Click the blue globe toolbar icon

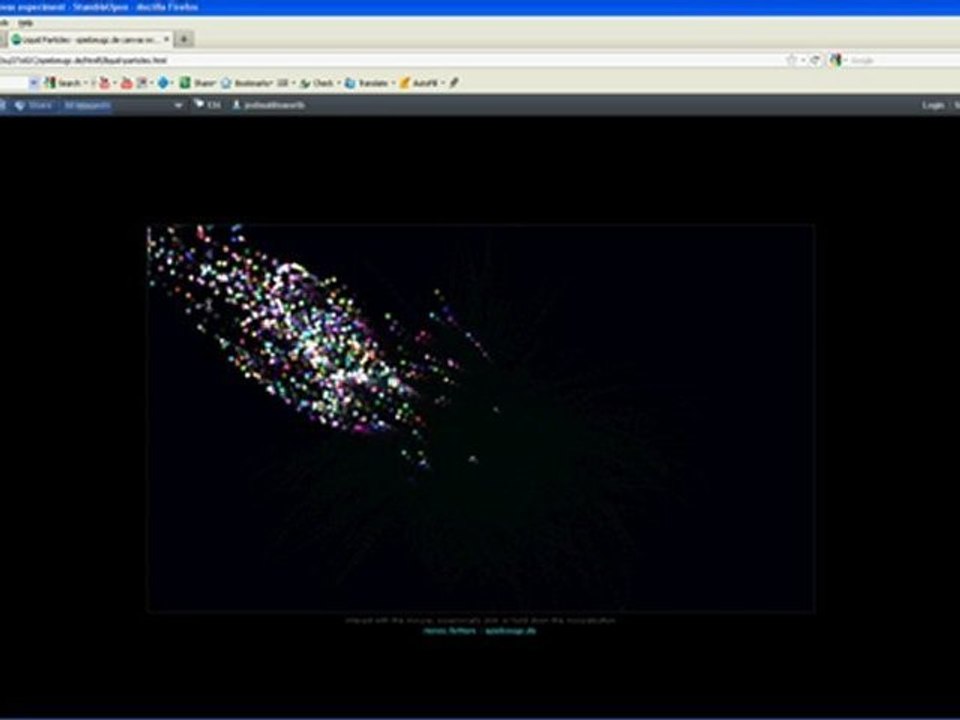[163, 83]
